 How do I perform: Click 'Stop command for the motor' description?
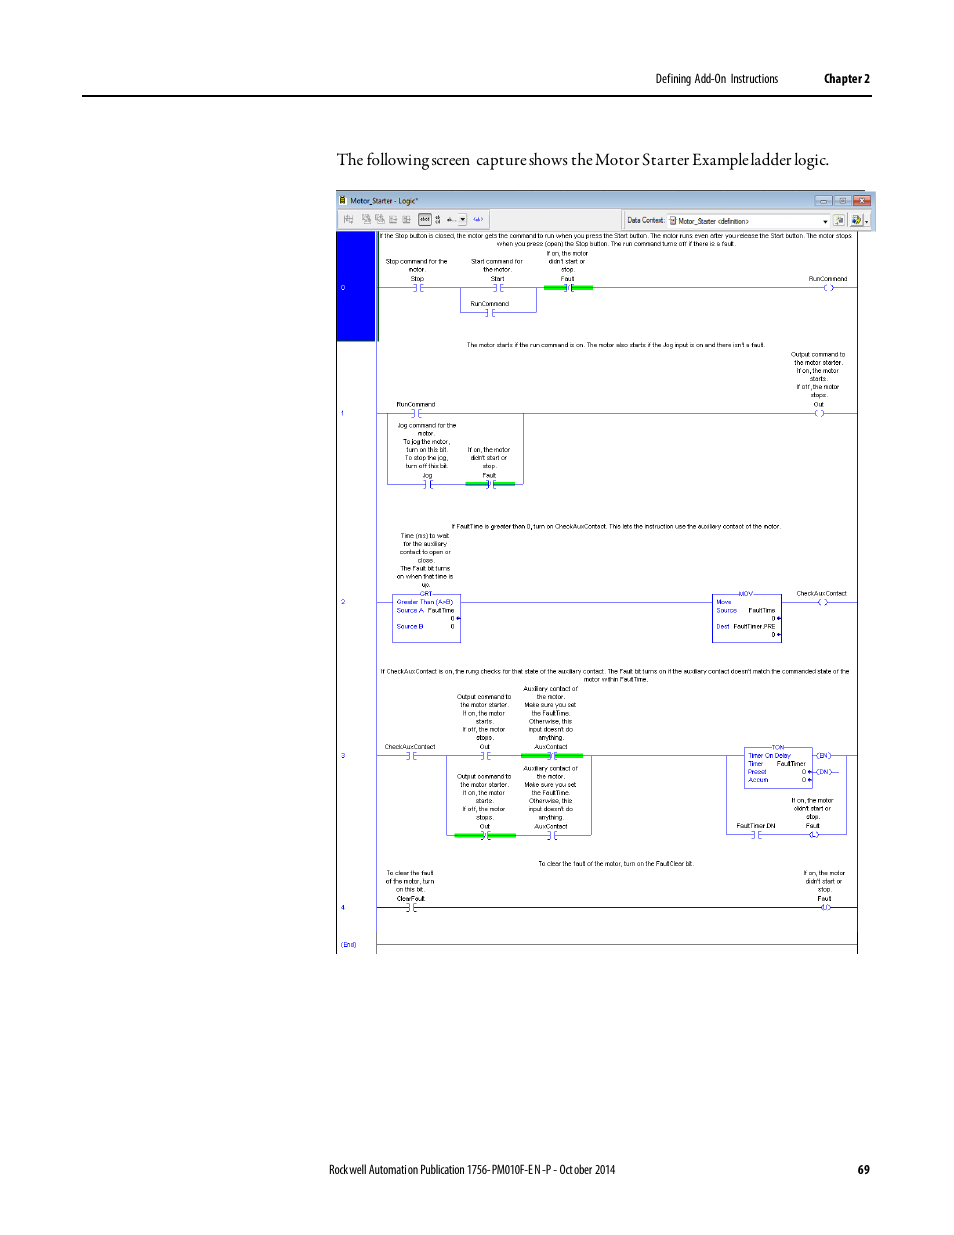pos(417,265)
